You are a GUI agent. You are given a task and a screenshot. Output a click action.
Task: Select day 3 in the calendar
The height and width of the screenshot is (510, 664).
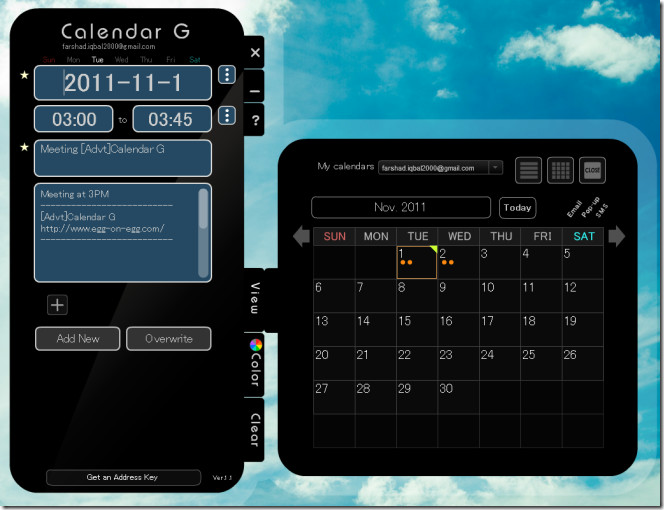tap(500, 262)
